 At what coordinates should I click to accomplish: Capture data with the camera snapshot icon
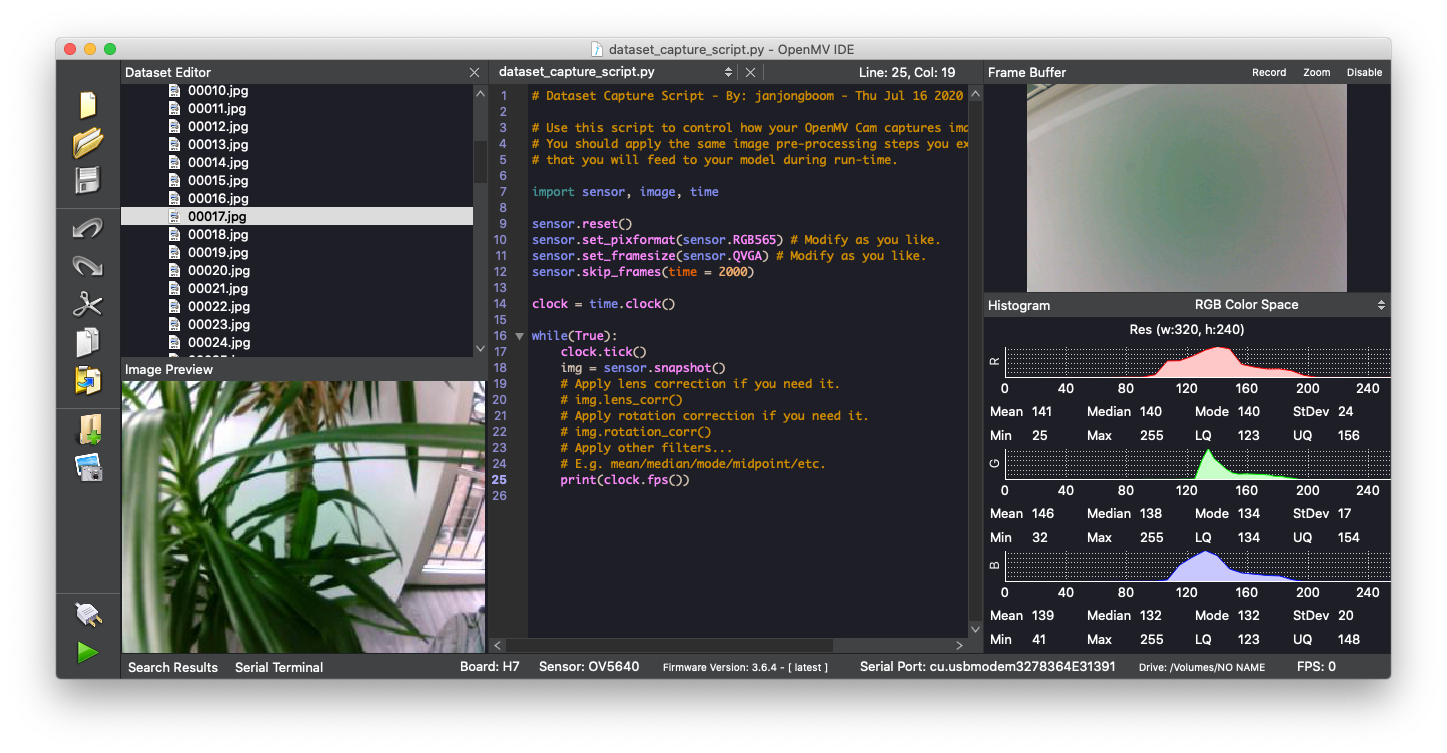click(x=88, y=467)
